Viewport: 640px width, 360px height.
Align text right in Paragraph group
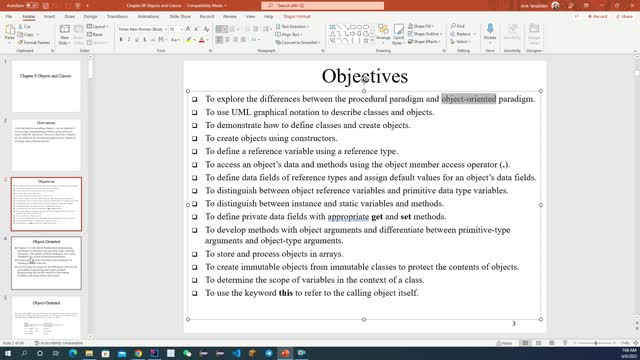click(236, 40)
